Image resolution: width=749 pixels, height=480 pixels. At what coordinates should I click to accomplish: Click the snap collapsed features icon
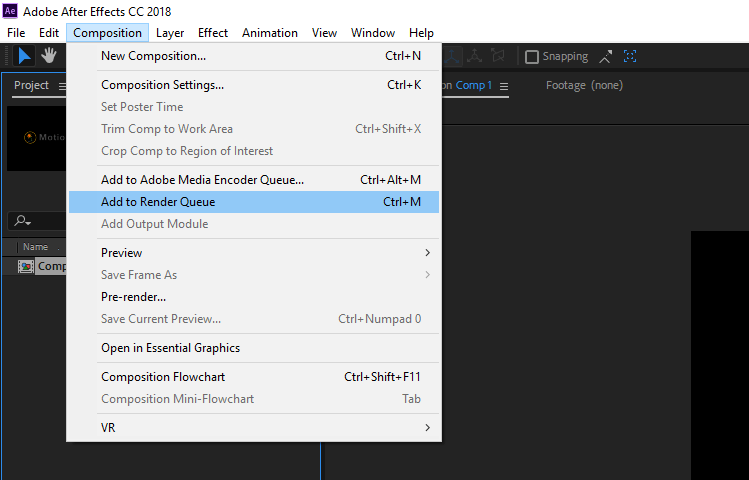(630, 57)
